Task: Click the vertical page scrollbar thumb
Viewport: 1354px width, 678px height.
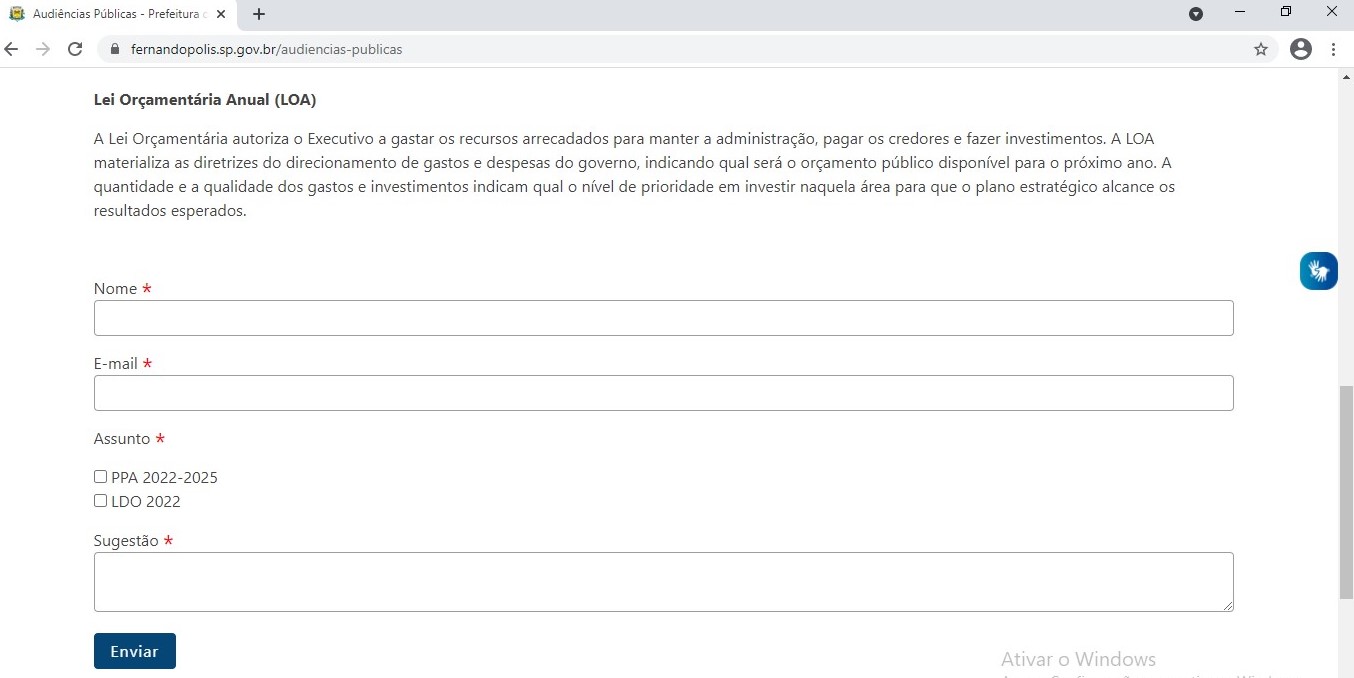Action: (x=1346, y=490)
